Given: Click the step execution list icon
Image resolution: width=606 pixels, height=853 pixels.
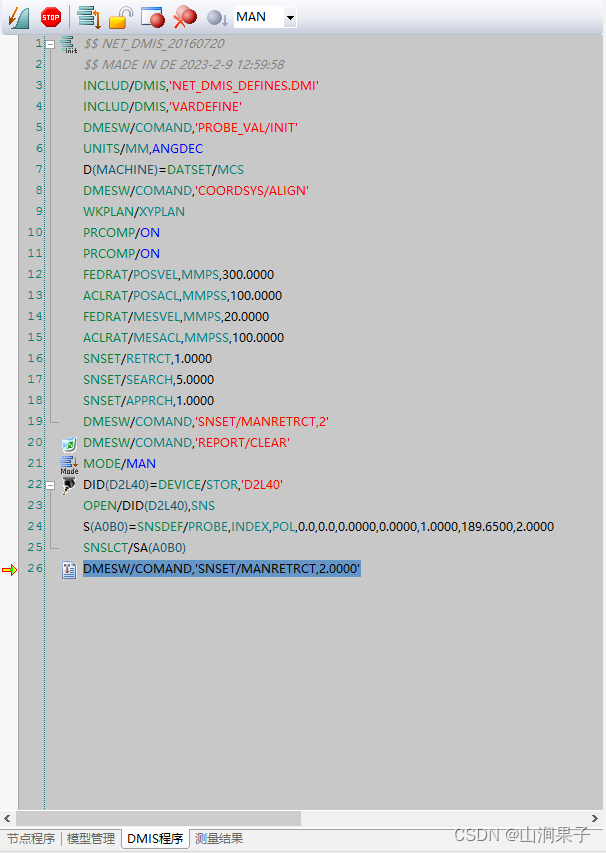Looking at the screenshot, I should point(89,17).
